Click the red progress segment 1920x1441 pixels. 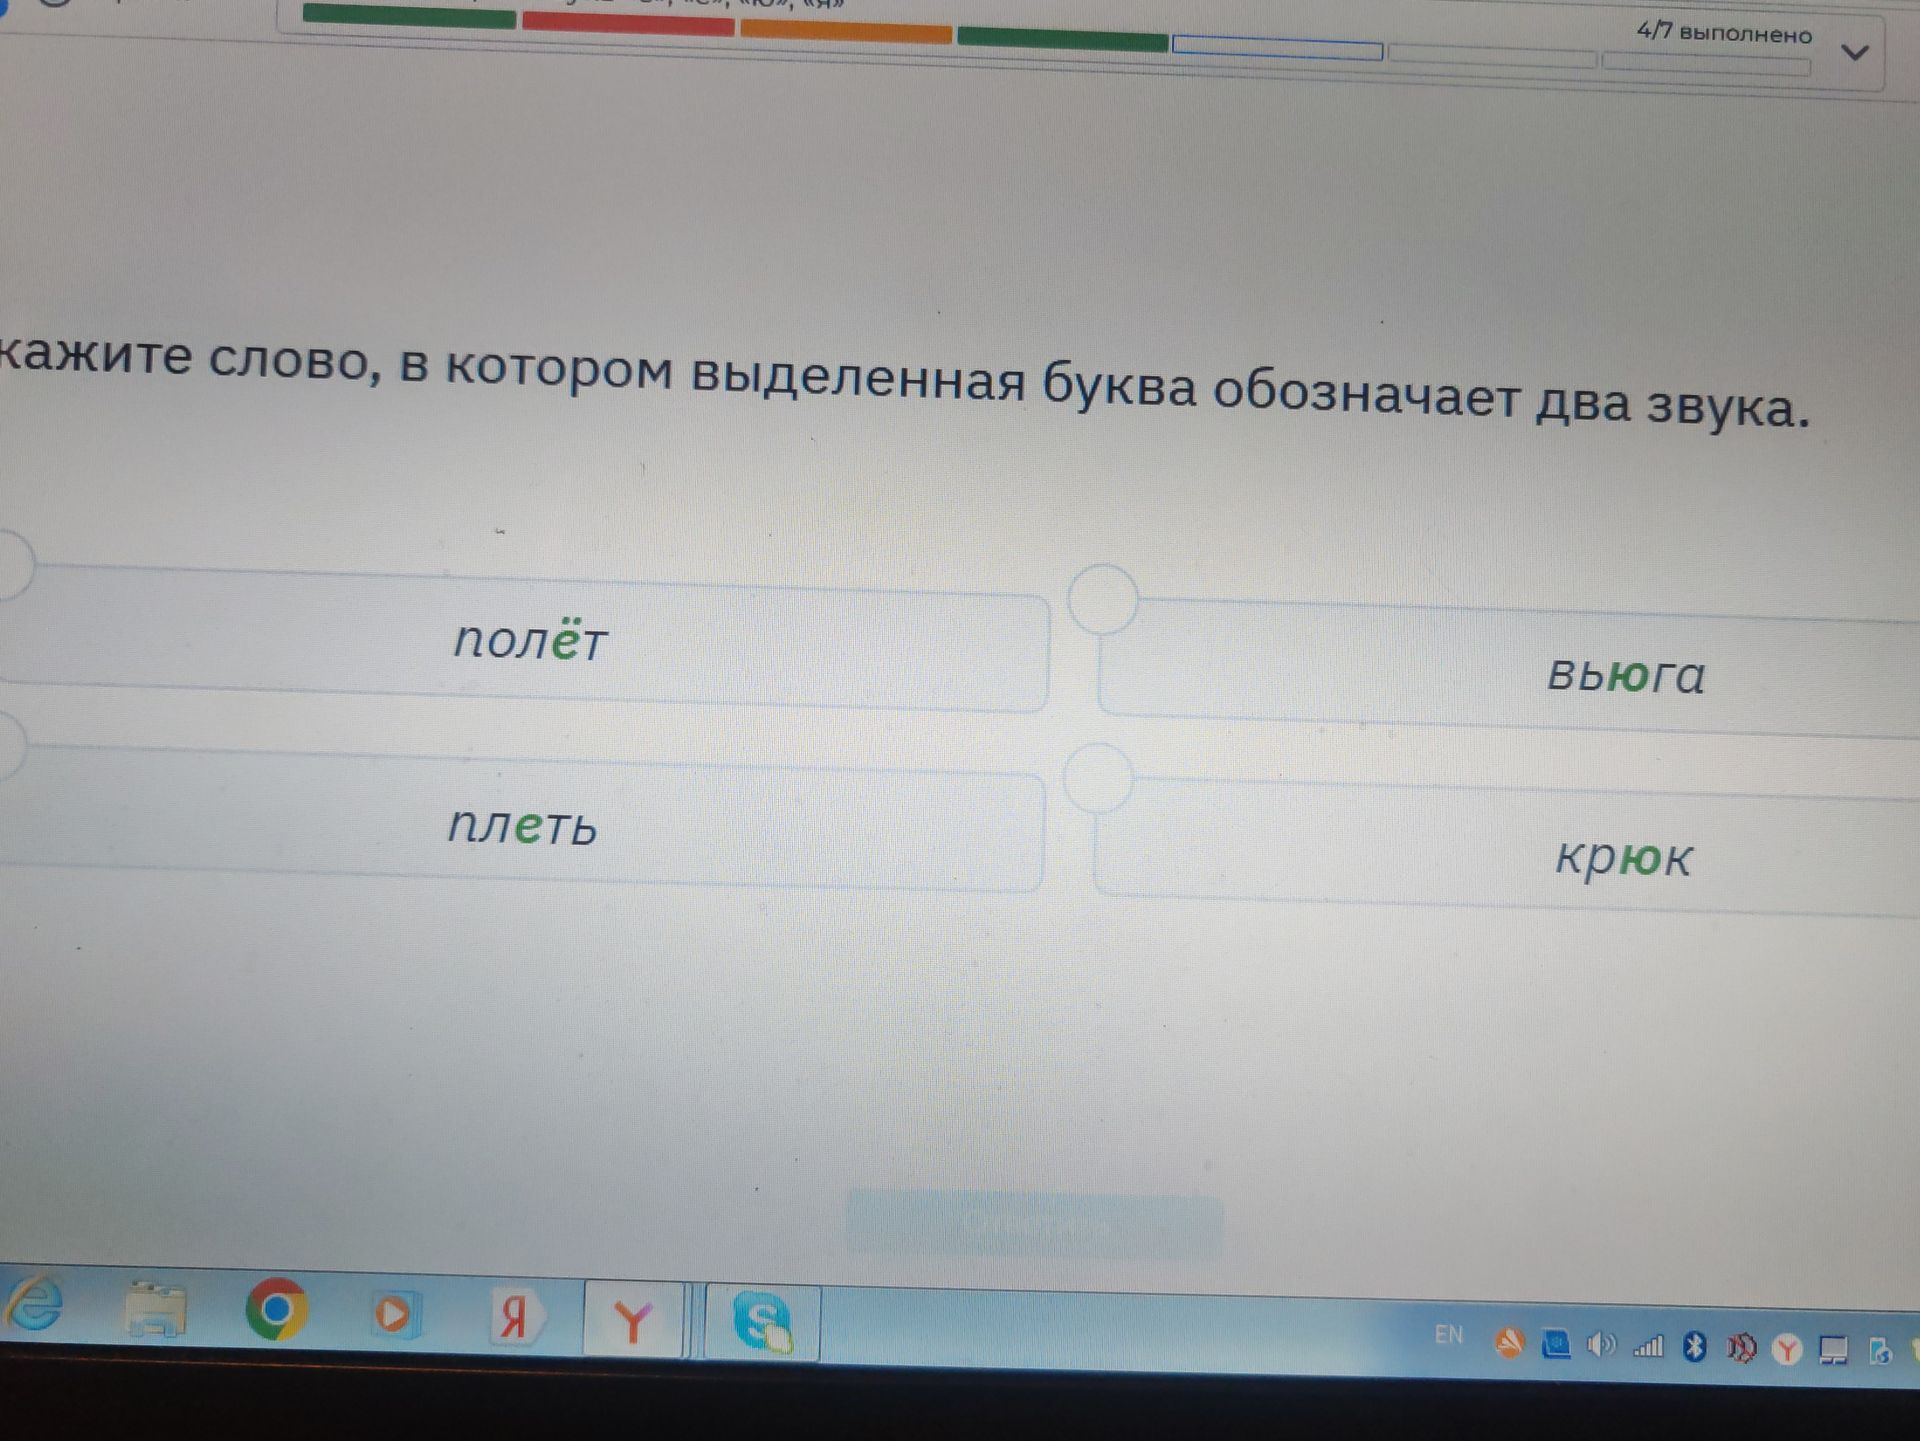coord(628,24)
